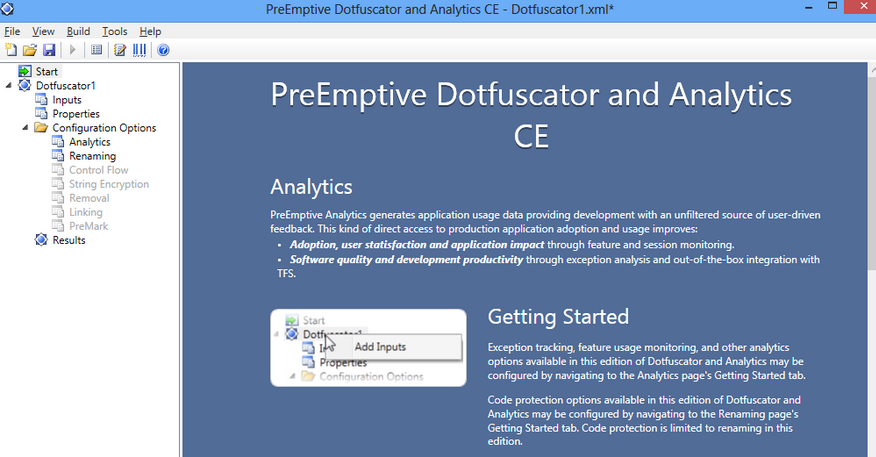Open the Properties page

pyautogui.click(x=76, y=113)
